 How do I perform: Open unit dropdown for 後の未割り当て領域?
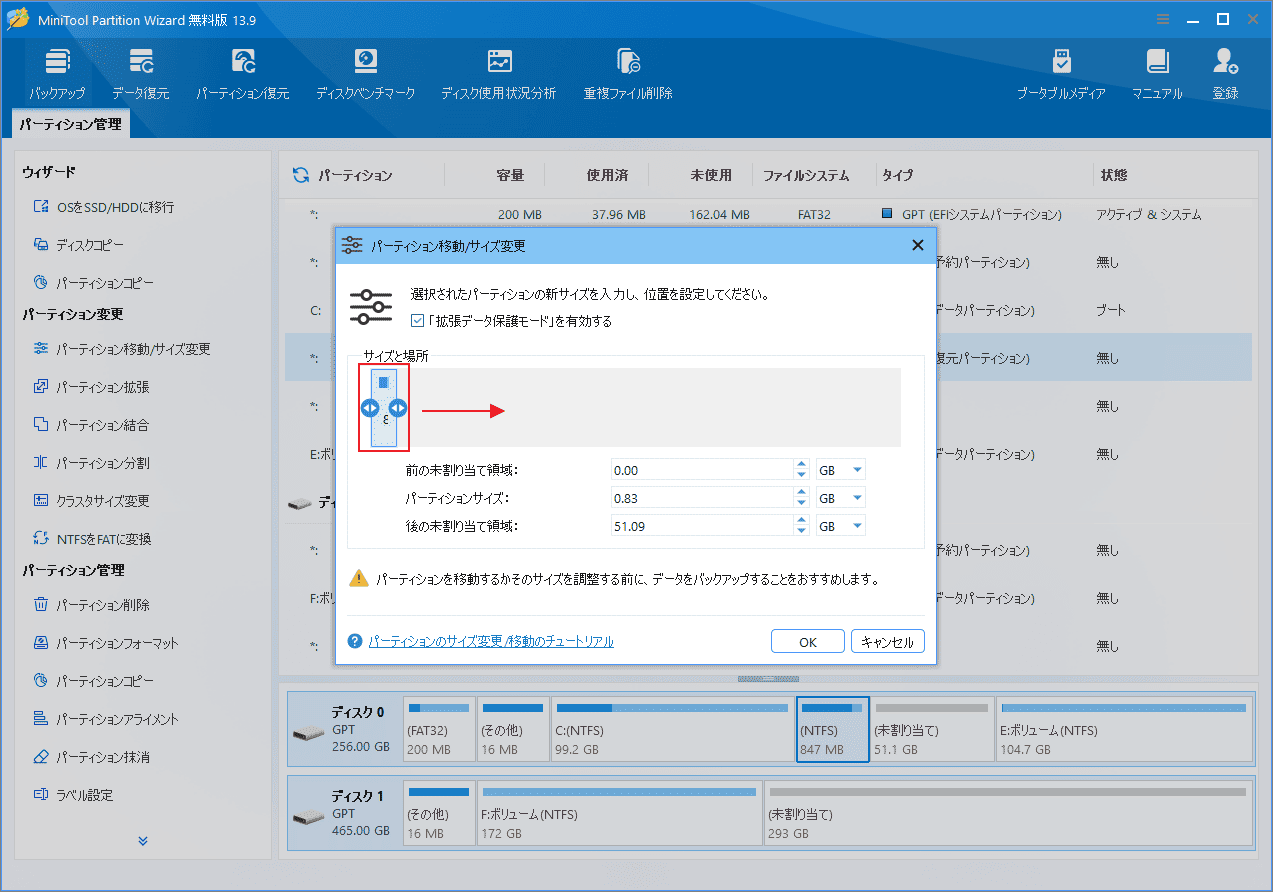tap(841, 526)
